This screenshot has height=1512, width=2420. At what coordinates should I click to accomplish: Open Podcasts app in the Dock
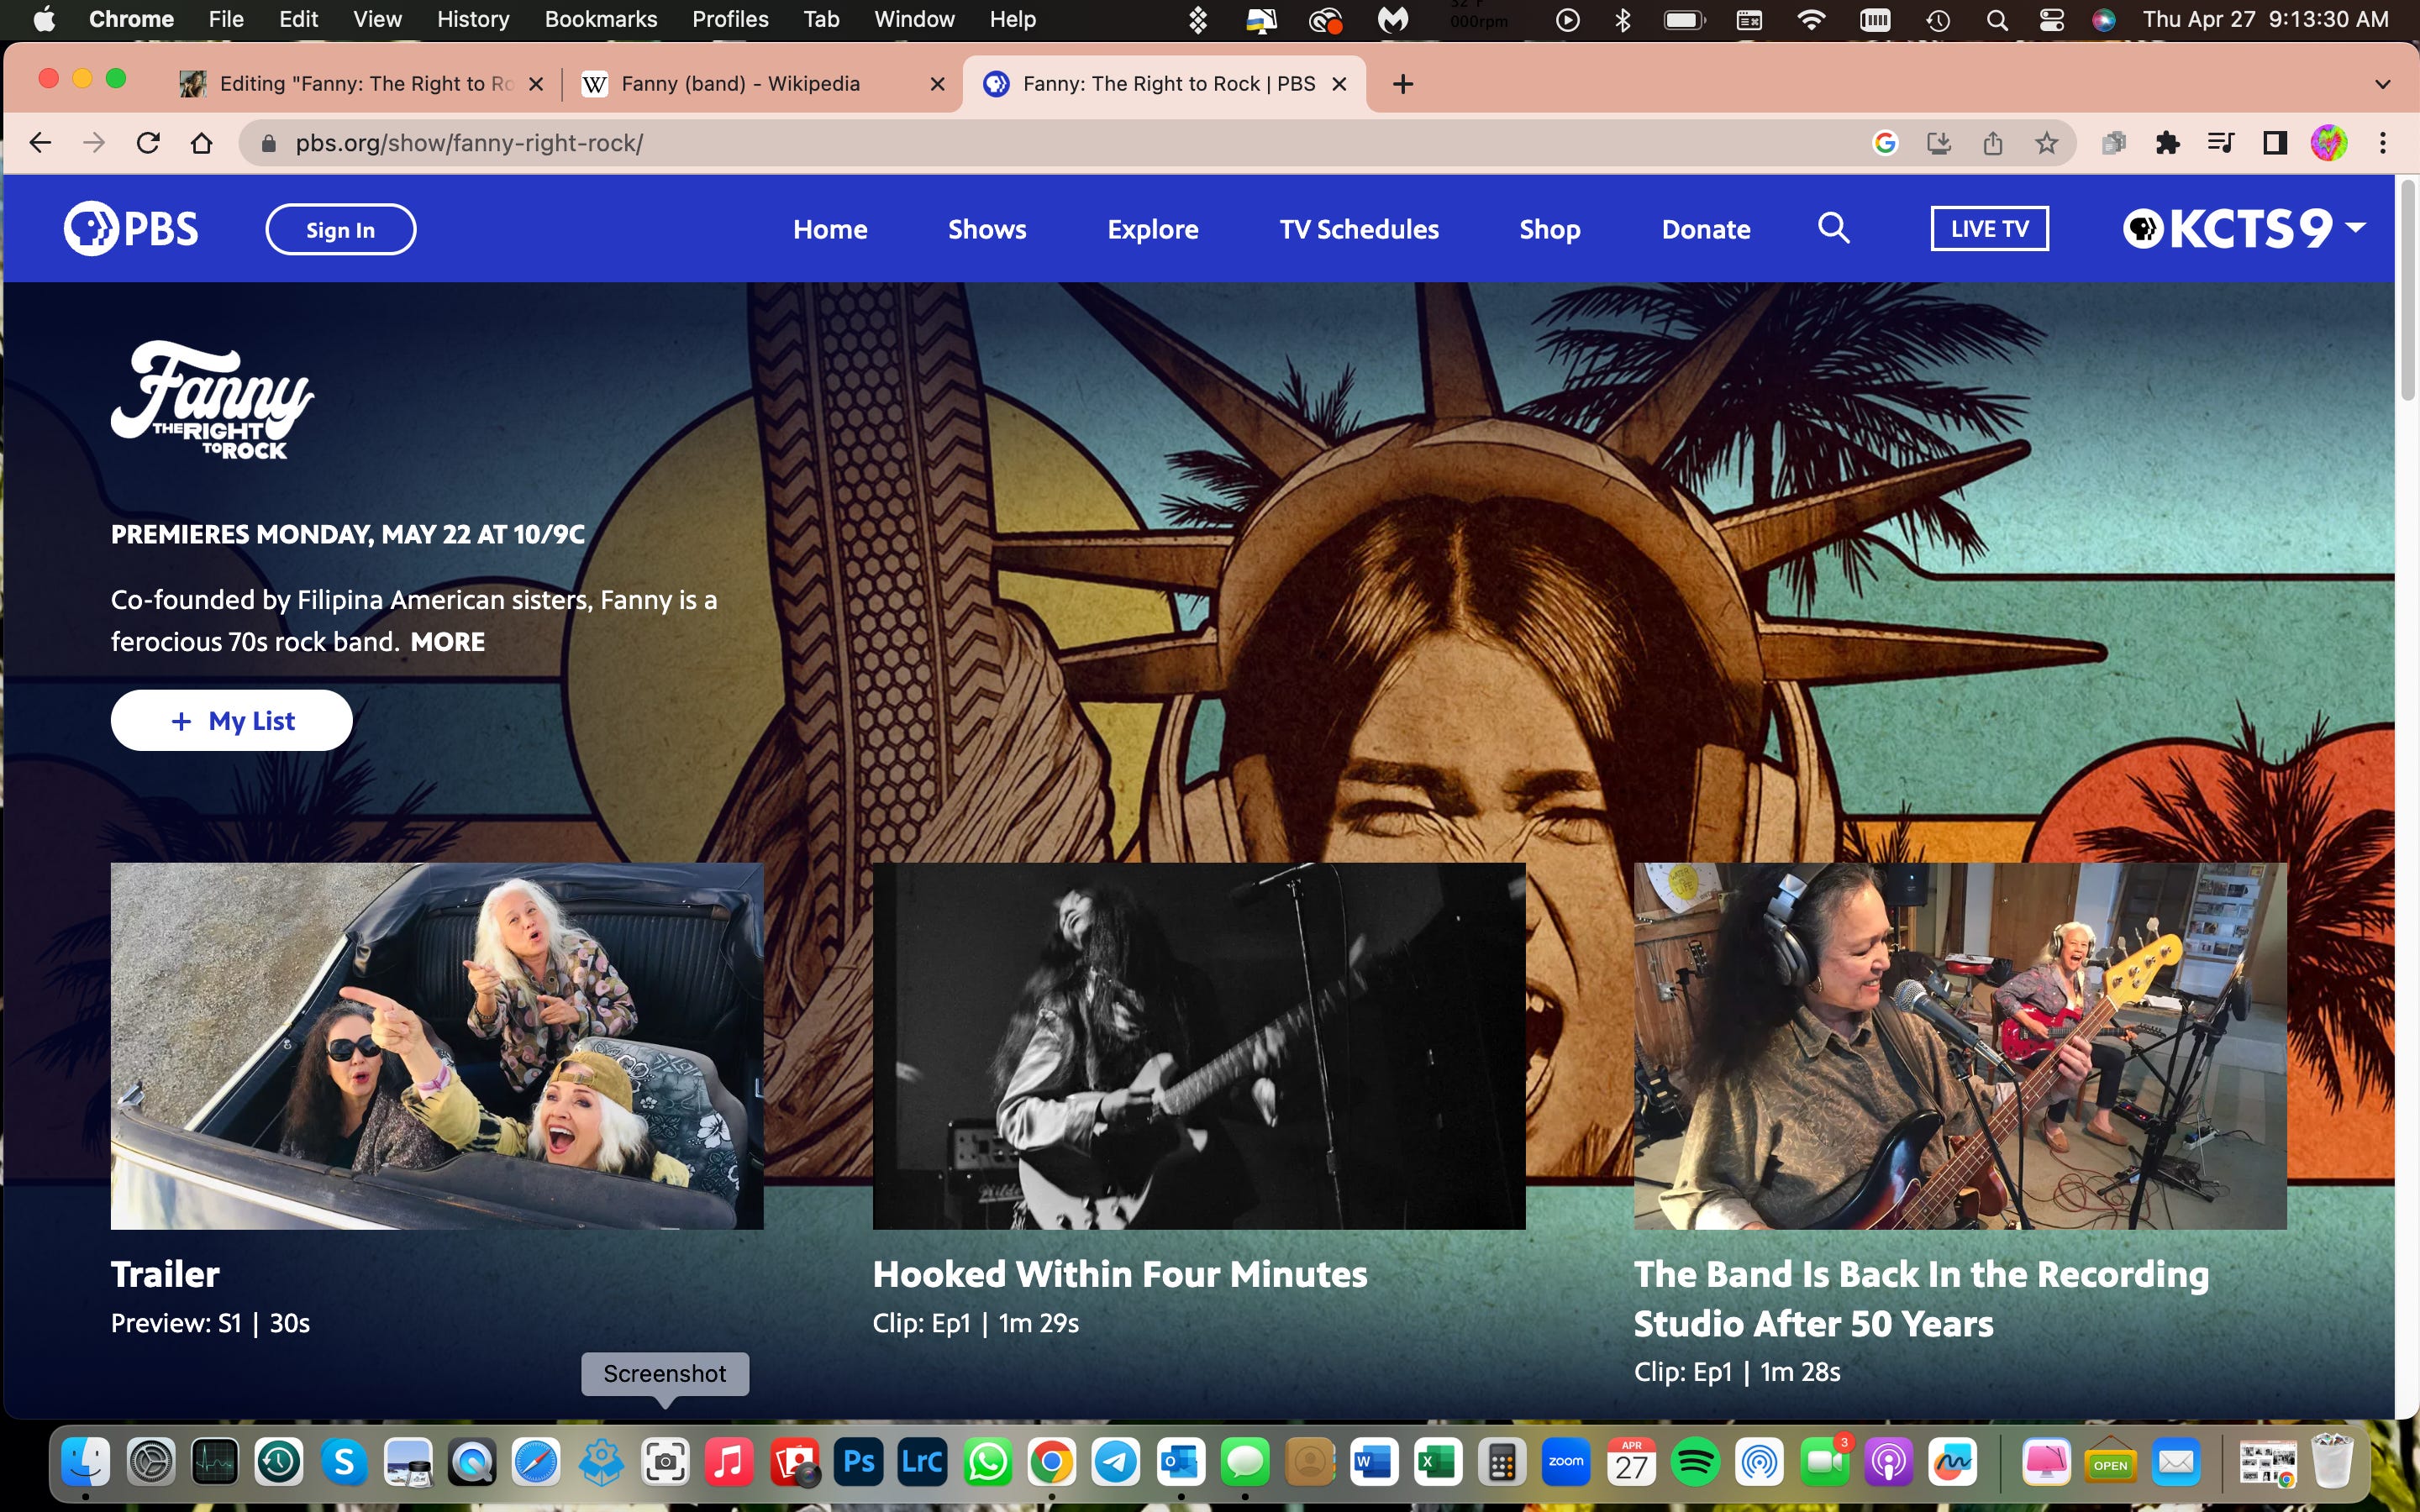coord(1888,1463)
